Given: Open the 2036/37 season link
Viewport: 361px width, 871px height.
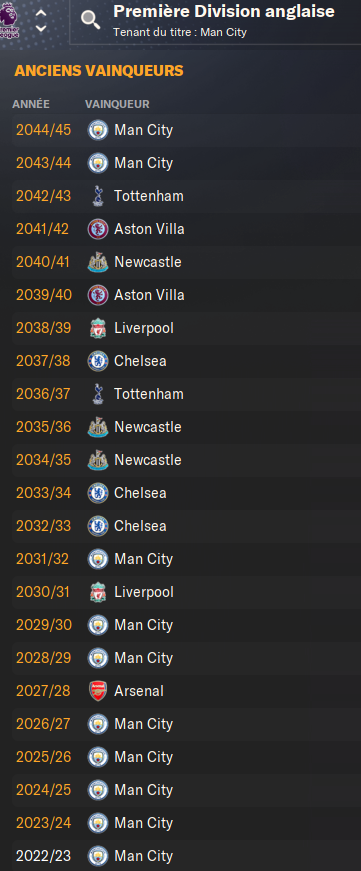Looking at the screenshot, I should tap(43, 394).
